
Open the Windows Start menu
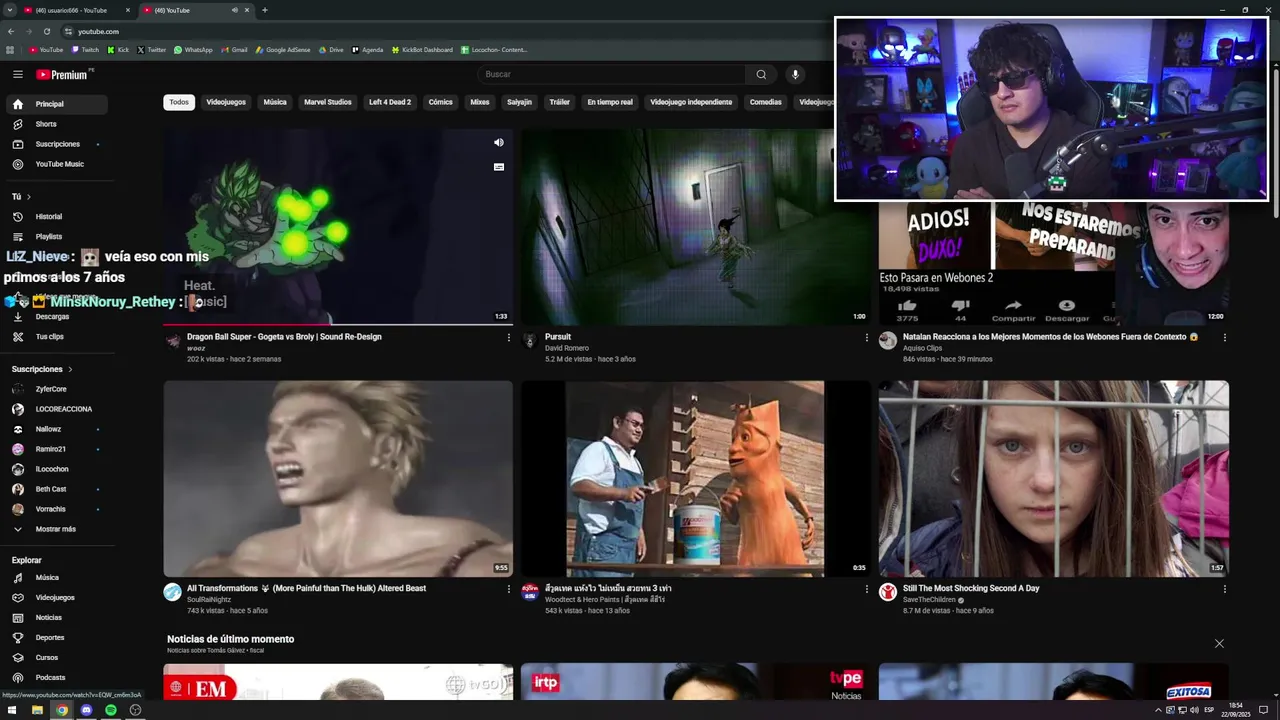[12, 710]
